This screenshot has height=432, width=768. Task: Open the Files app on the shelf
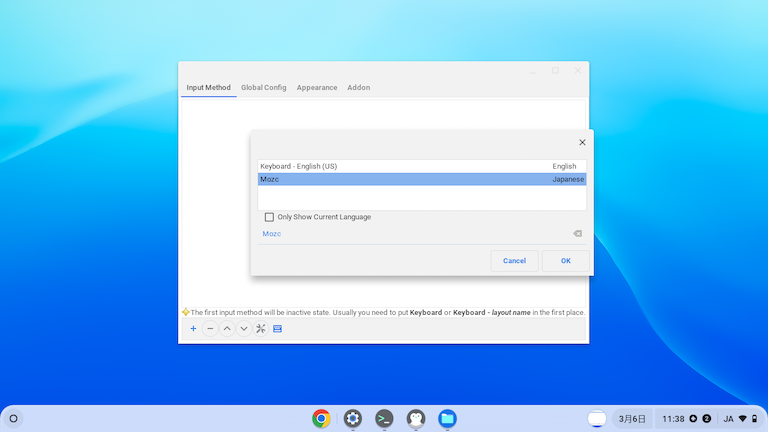(447, 419)
